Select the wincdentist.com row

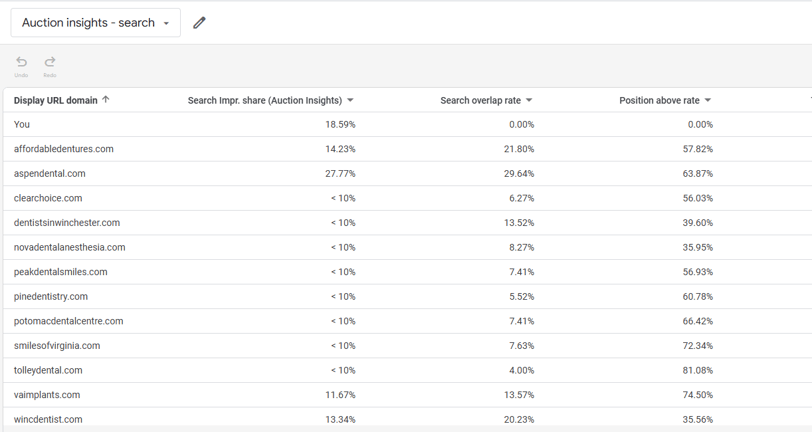tap(408, 420)
